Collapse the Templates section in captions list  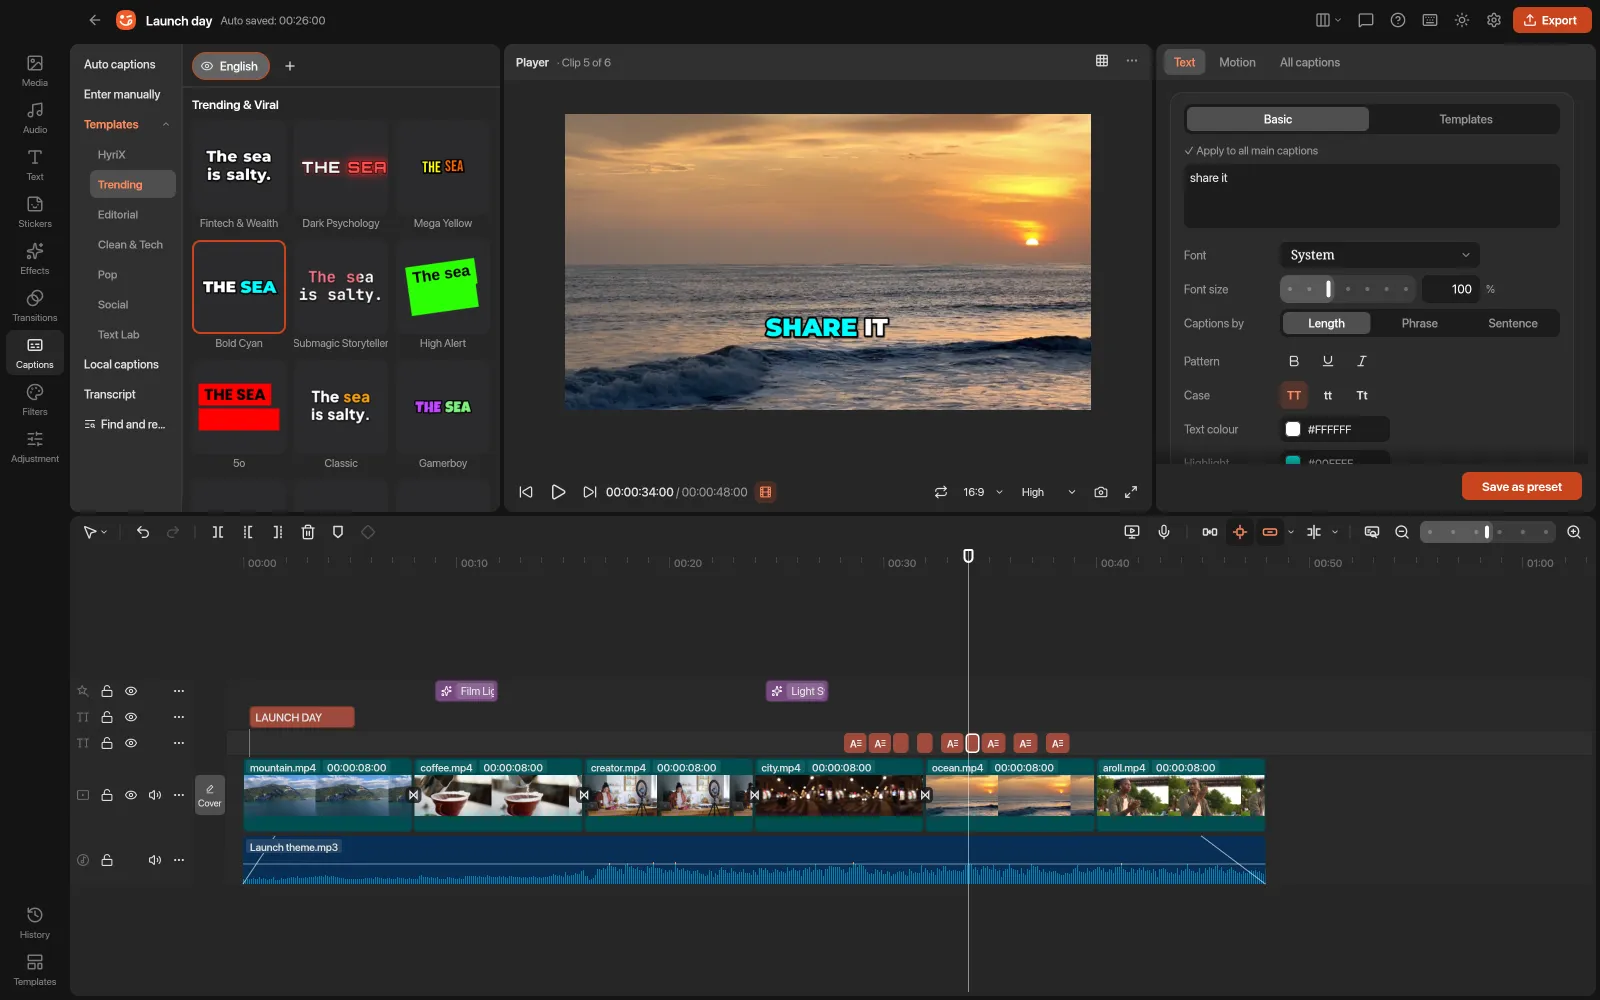pos(166,125)
